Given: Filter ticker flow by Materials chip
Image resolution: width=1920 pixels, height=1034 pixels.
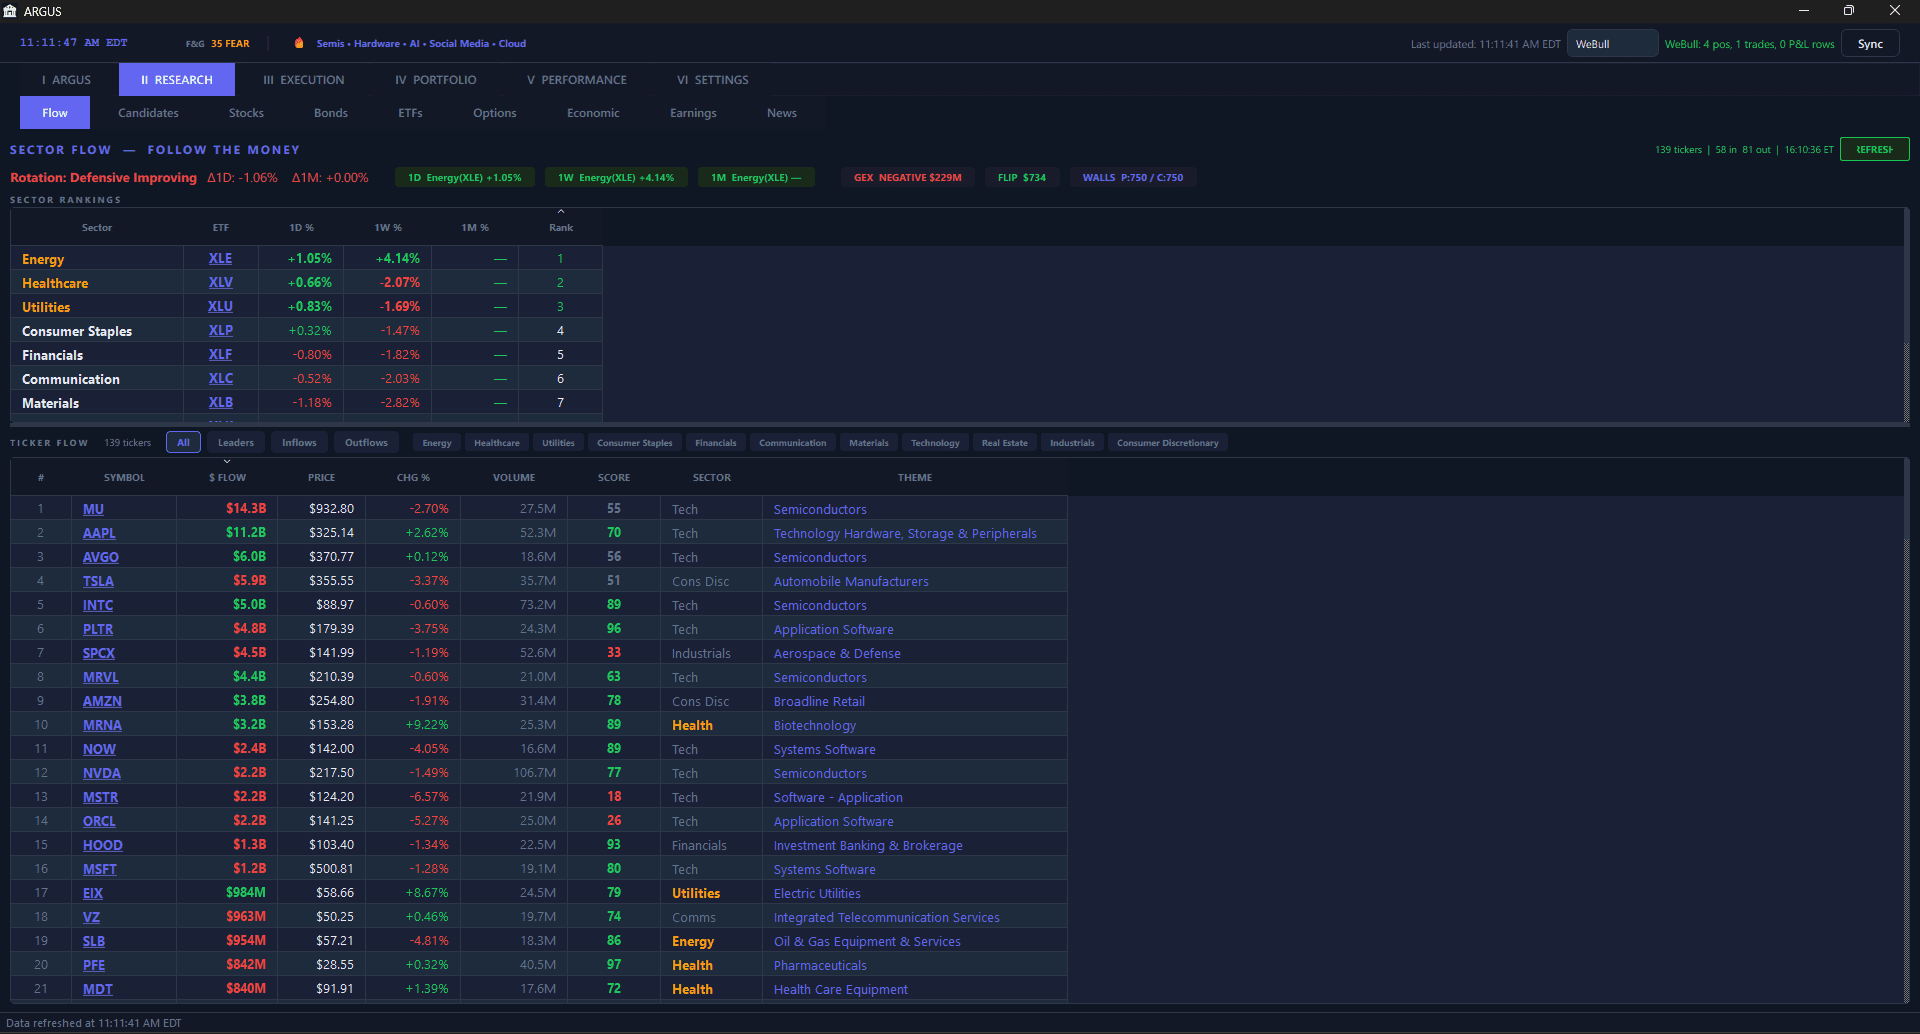Looking at the screenshot, I should coord(869,443).
